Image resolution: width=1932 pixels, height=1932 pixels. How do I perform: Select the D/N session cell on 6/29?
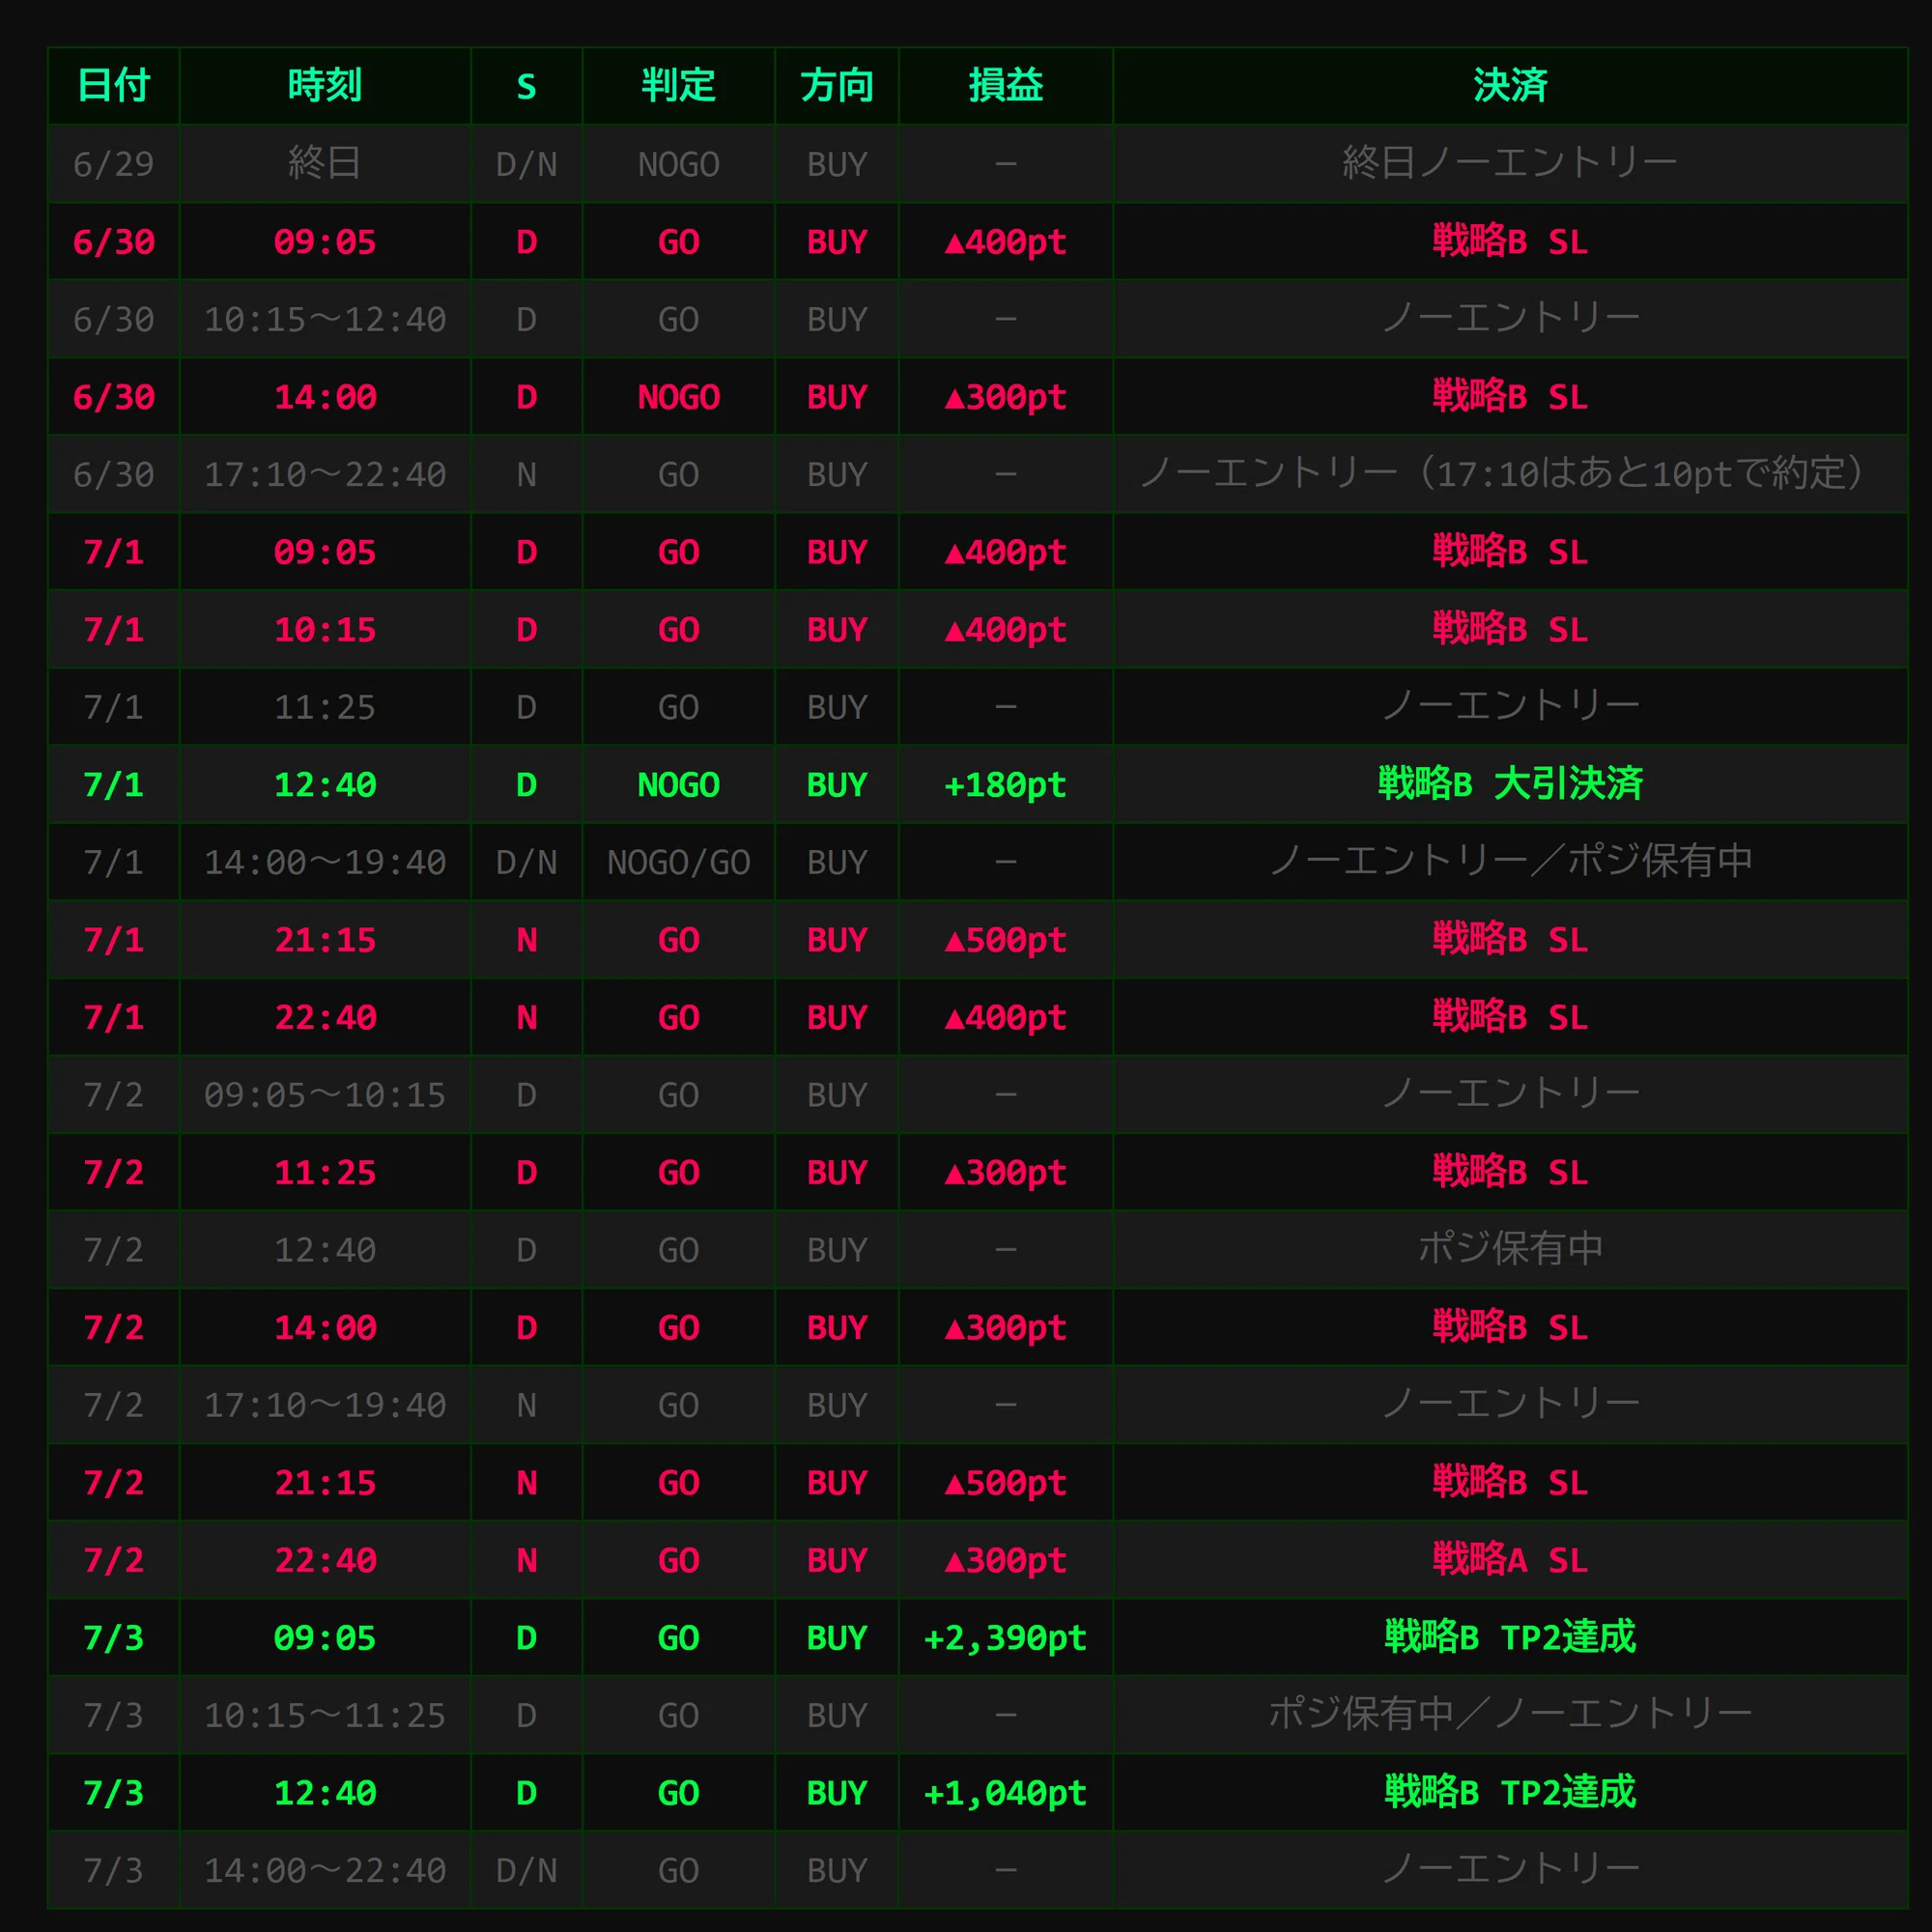[x=527, y=164]
